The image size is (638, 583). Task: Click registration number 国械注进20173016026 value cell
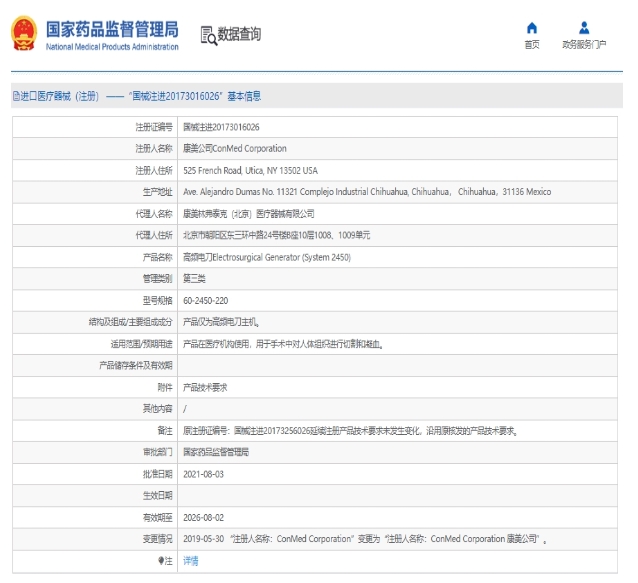[x=221, y=127]
